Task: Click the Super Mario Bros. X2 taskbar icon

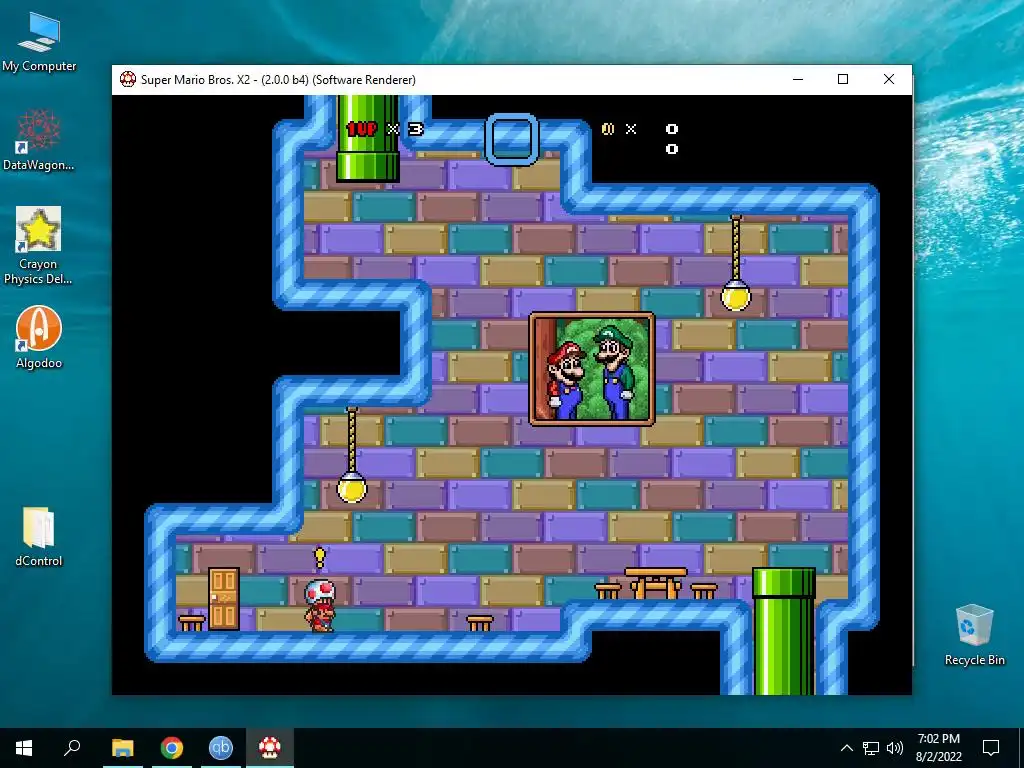Action: (x=270, y=748)
